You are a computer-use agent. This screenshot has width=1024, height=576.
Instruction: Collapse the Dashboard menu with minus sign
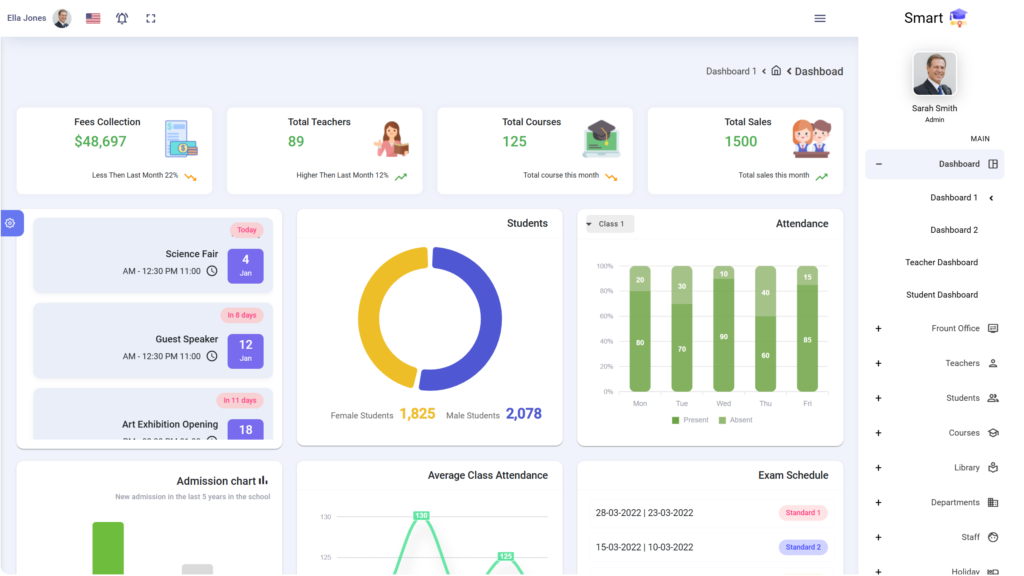(878, 164)
